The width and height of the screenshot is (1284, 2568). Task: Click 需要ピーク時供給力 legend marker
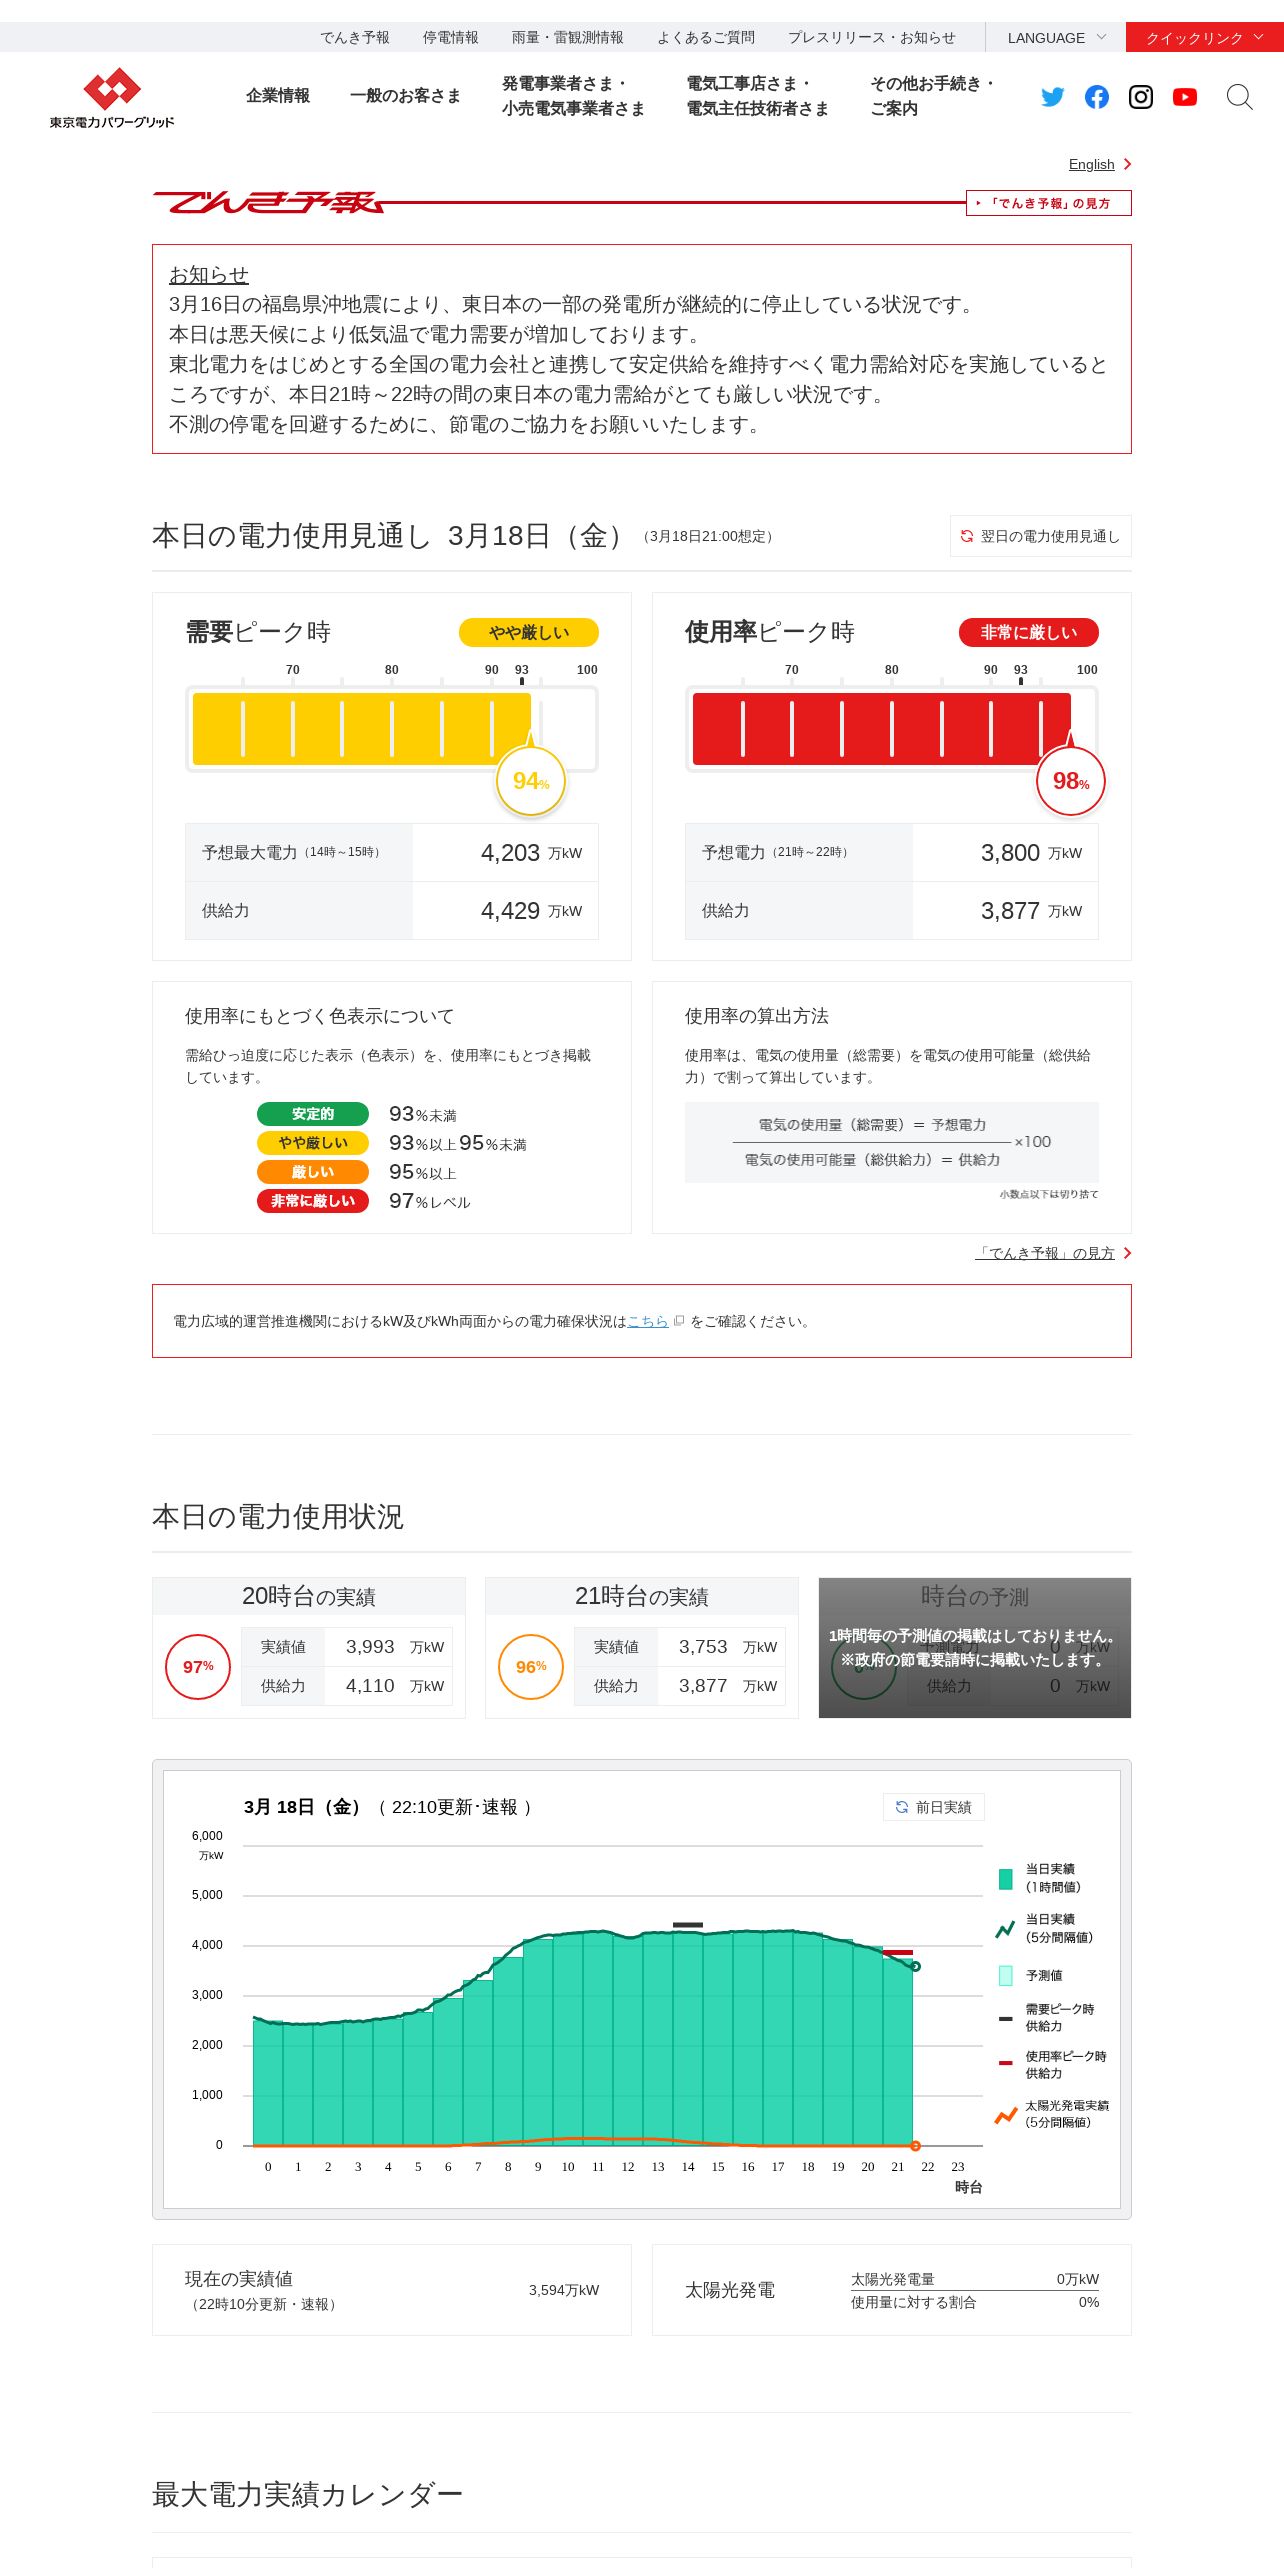[x=1006, y=2019]
